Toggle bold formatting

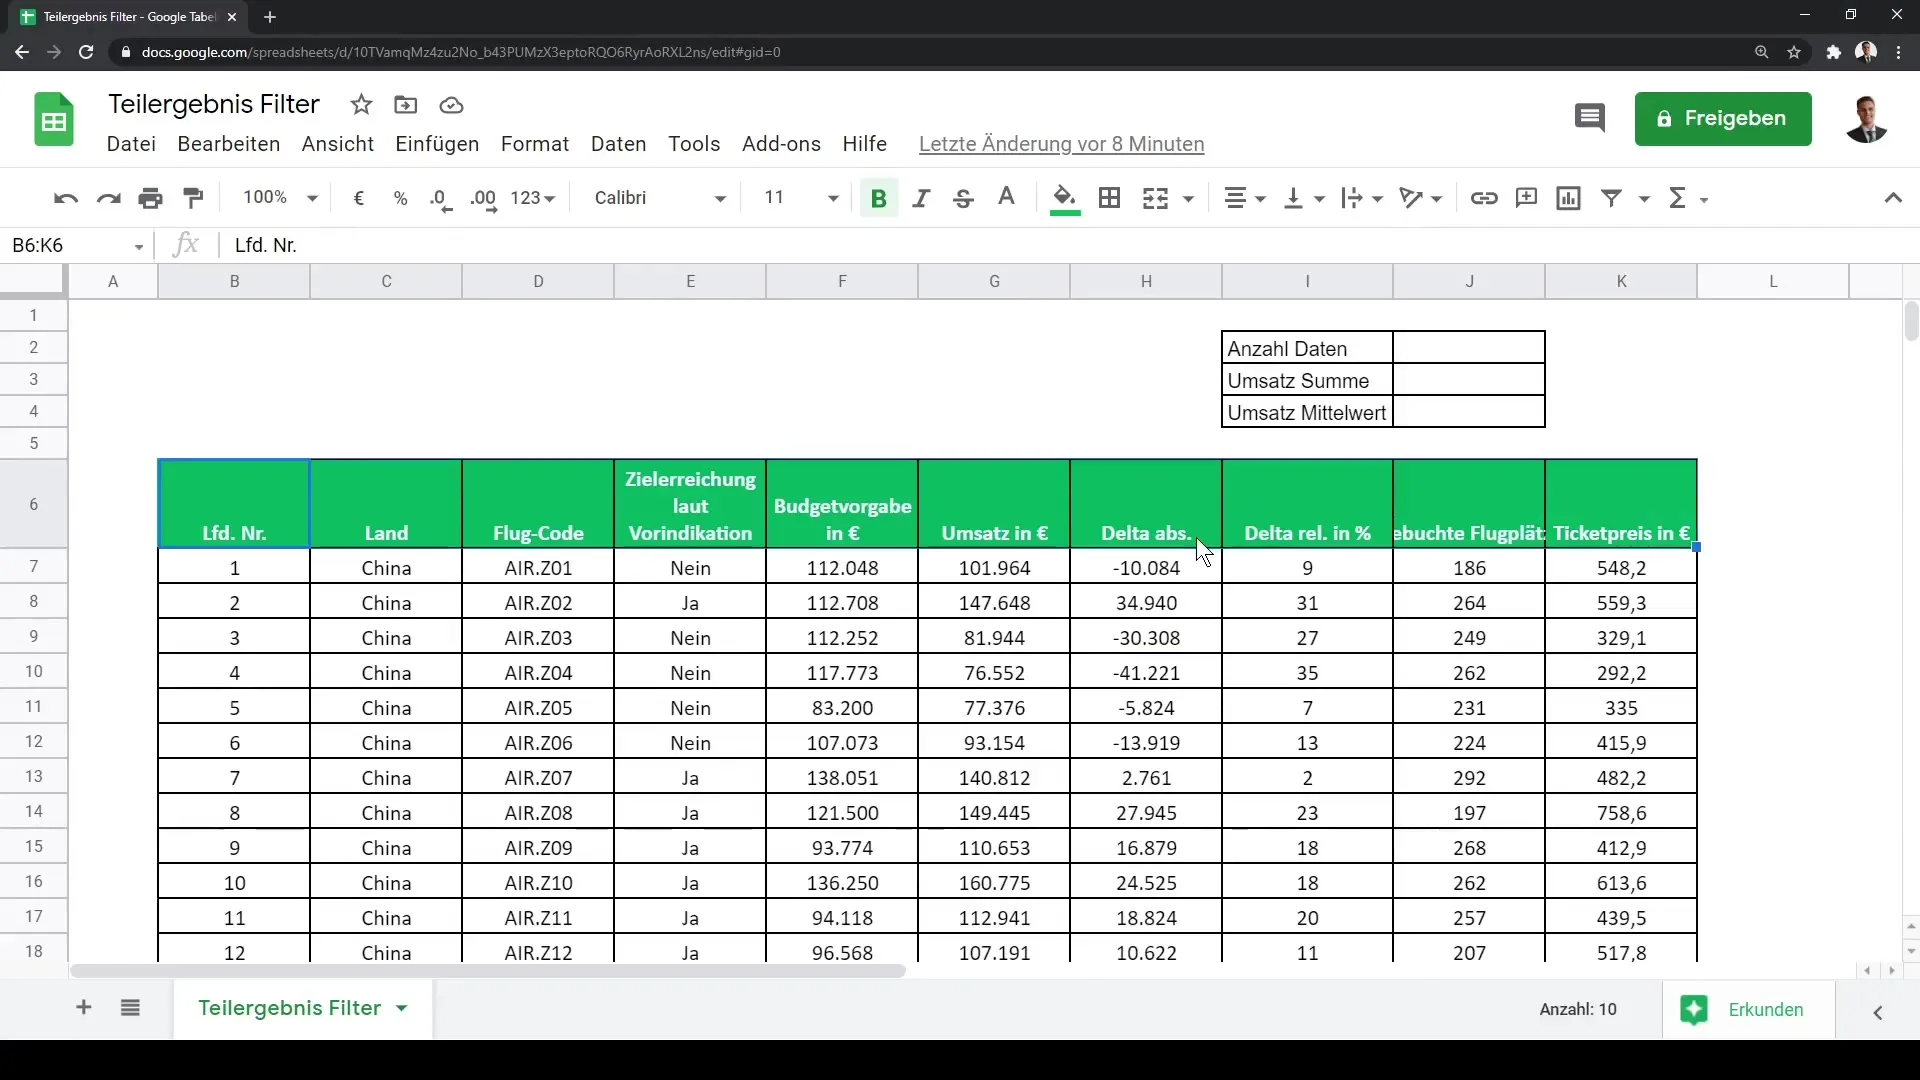879,198
